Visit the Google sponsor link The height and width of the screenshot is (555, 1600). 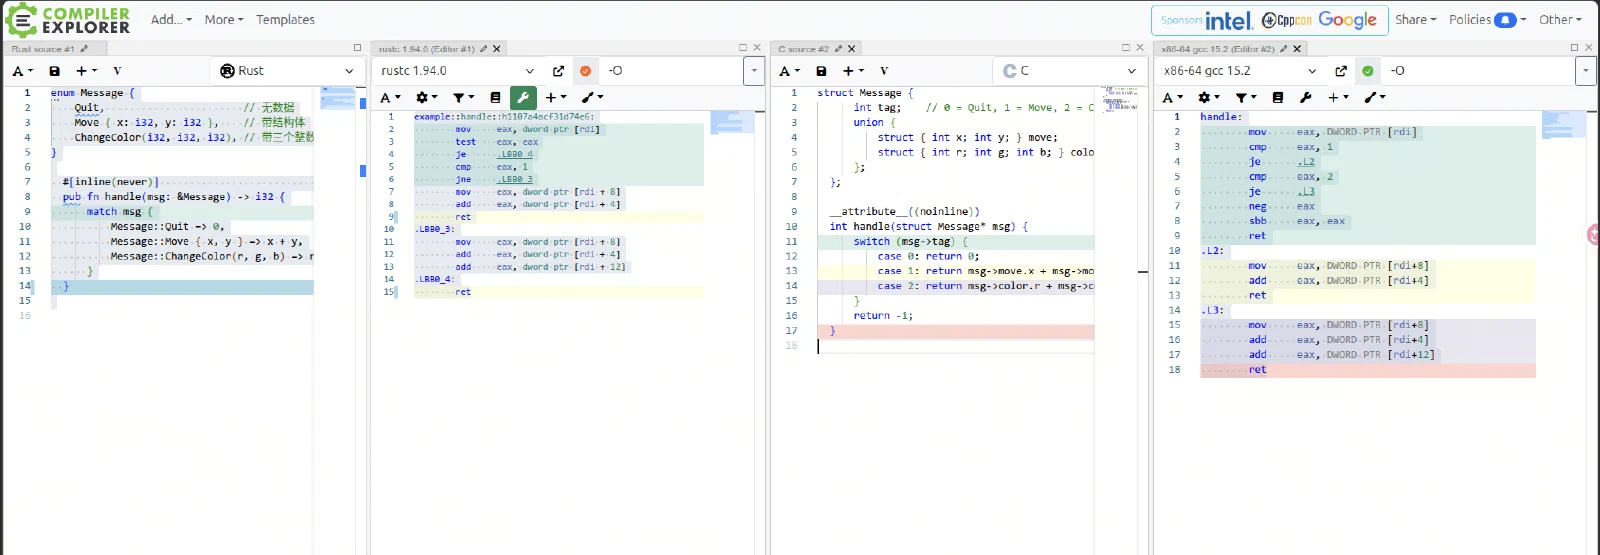(x=1347, y=20)
